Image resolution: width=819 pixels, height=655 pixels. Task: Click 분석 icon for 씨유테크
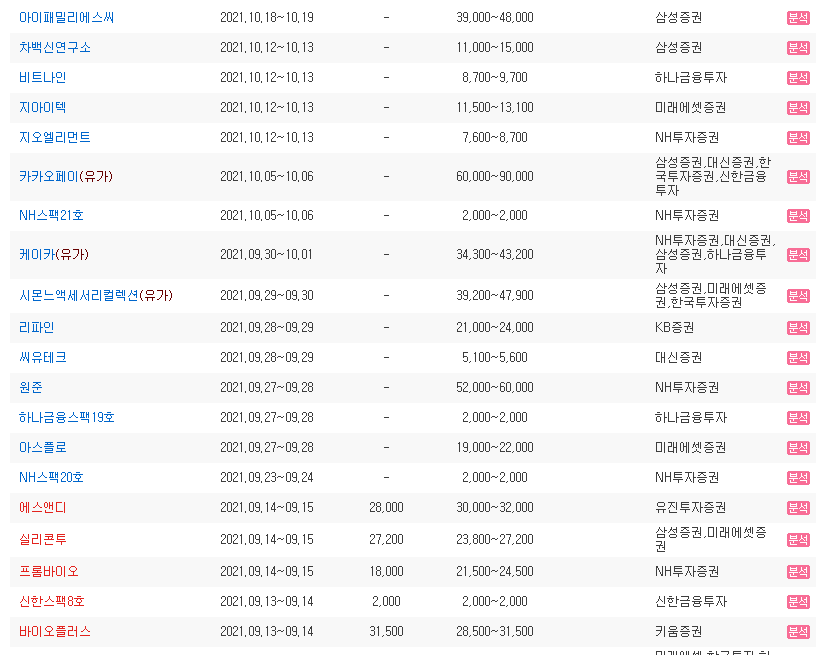tap(798, 358)
